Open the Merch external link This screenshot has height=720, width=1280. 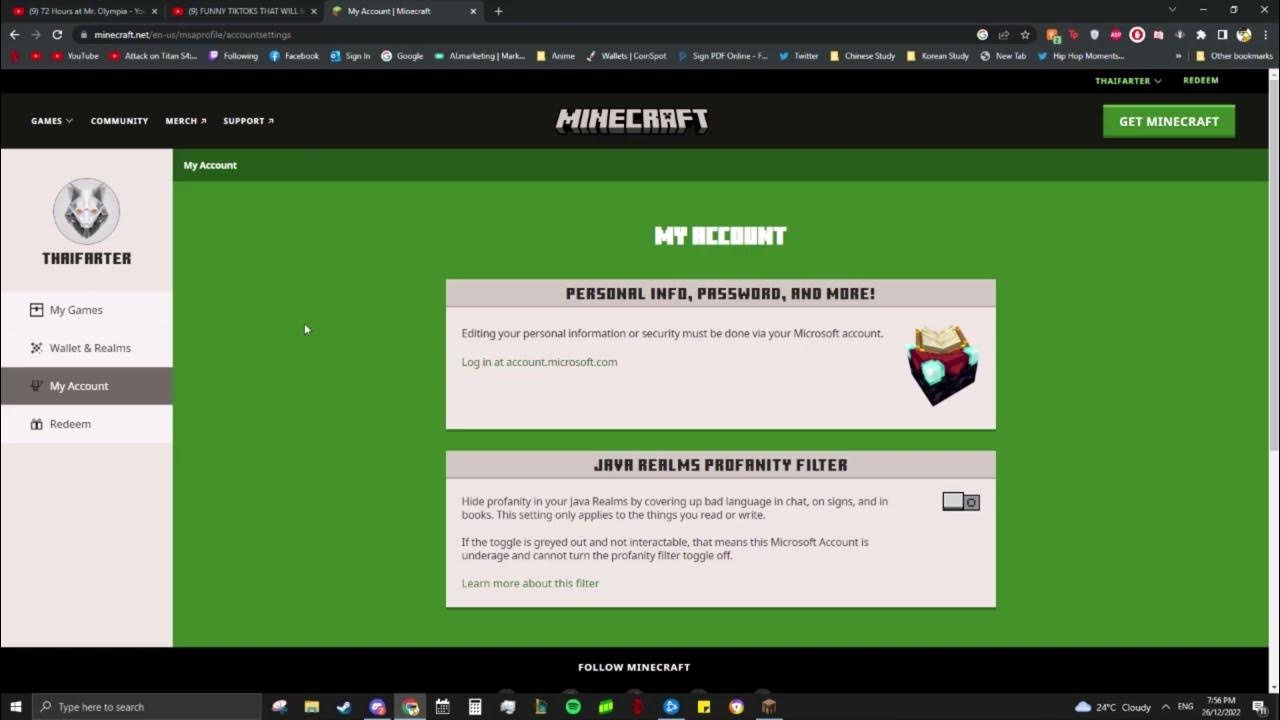tap(186, 121)
